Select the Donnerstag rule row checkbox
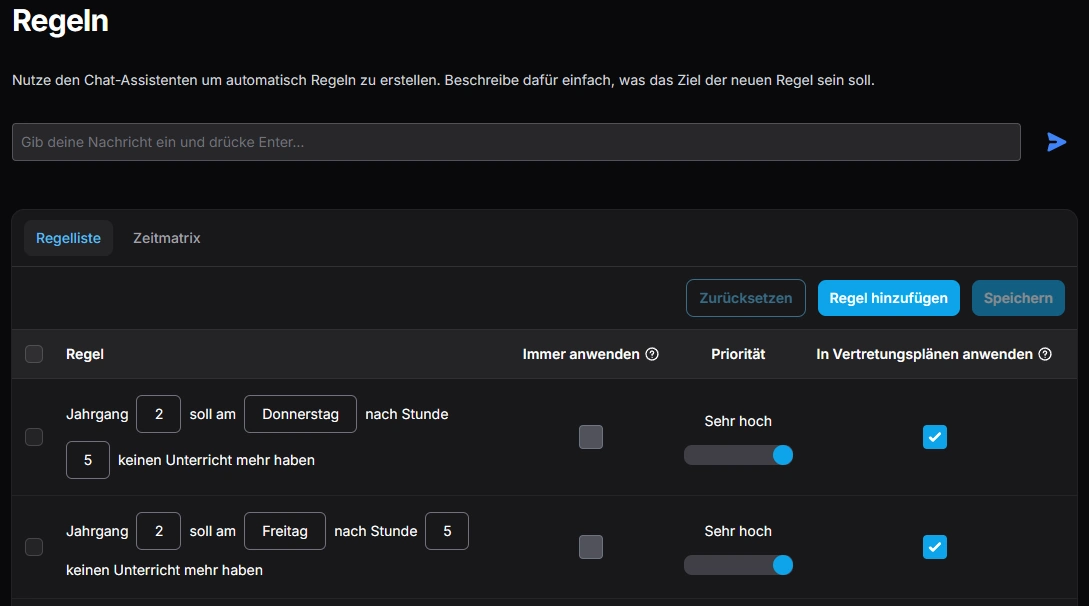This screenshot has width=1089, height=606. point(34,437)
